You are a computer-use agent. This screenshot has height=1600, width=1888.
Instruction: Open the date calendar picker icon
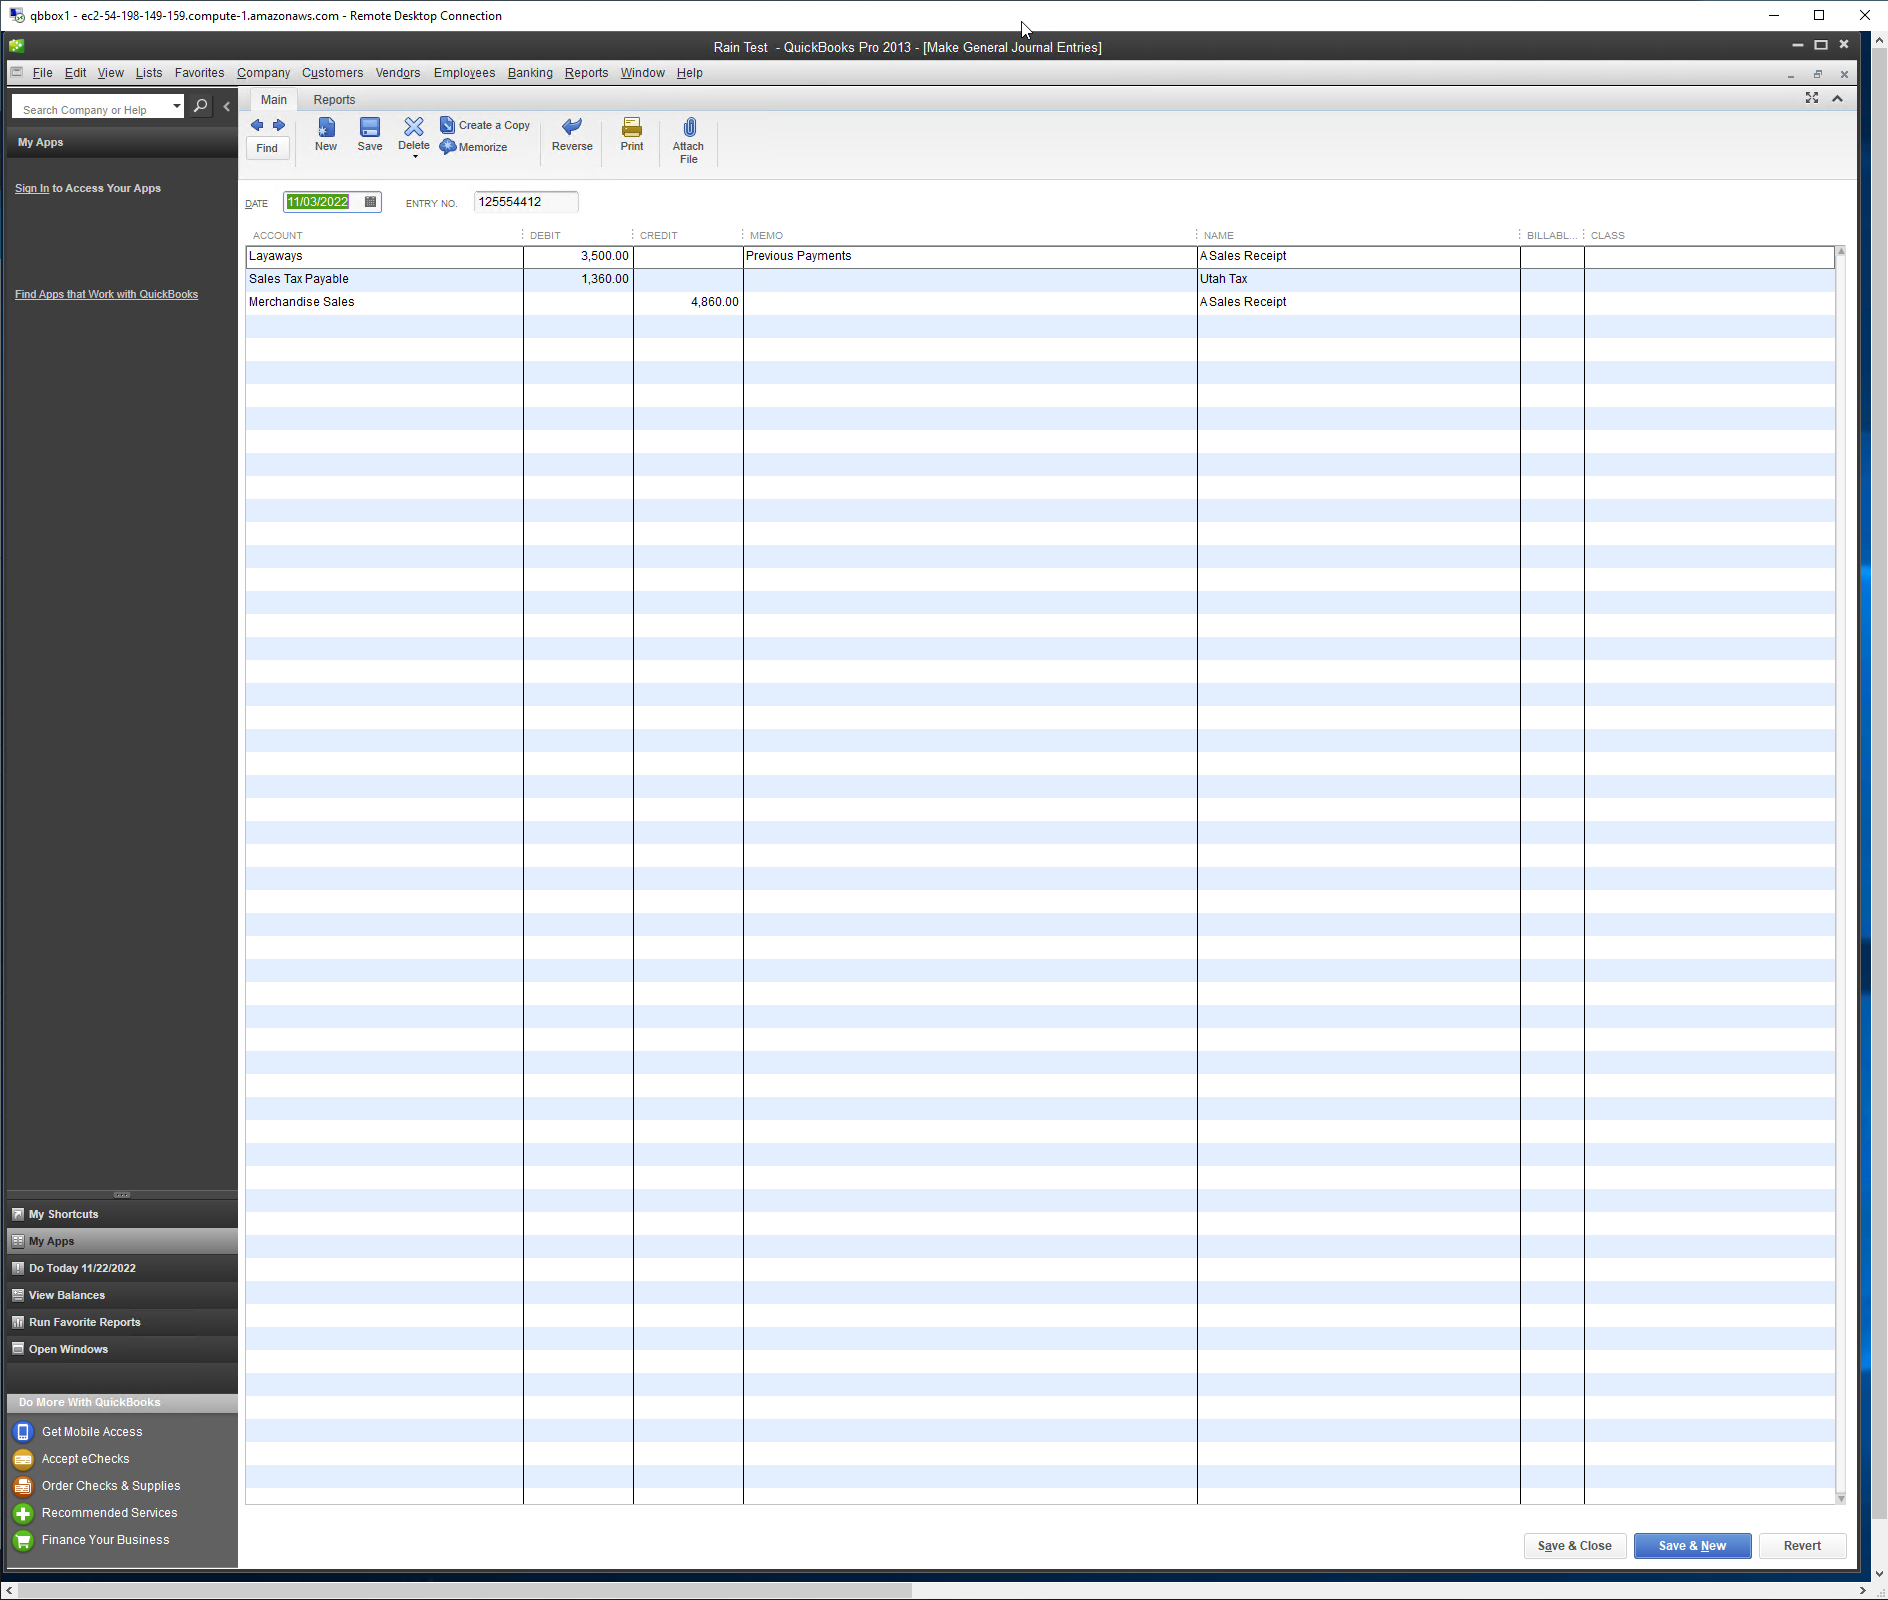click(370, 202)
